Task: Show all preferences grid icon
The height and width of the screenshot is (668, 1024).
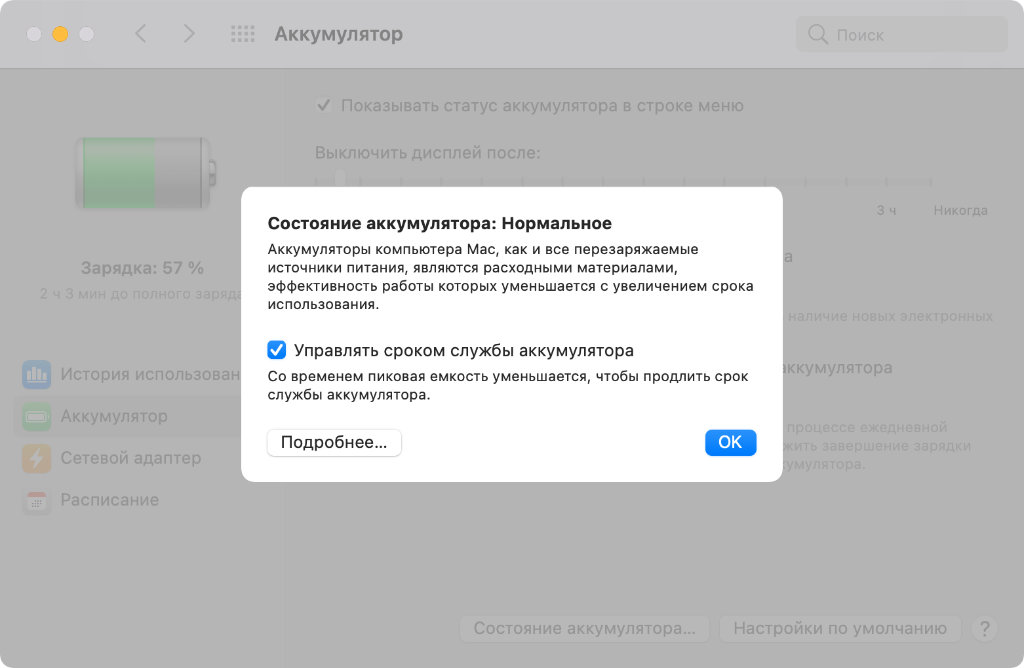Action: 243,34
